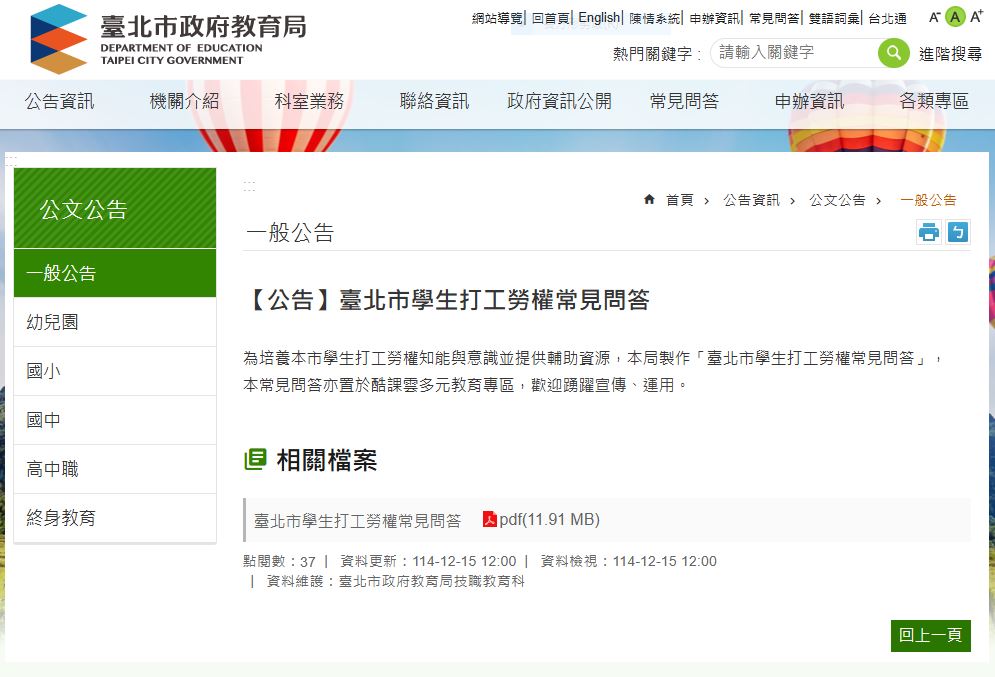
Task: Click the share/back icon beside the printer icon
Action: pyautogui.click(x=958, y=232)
